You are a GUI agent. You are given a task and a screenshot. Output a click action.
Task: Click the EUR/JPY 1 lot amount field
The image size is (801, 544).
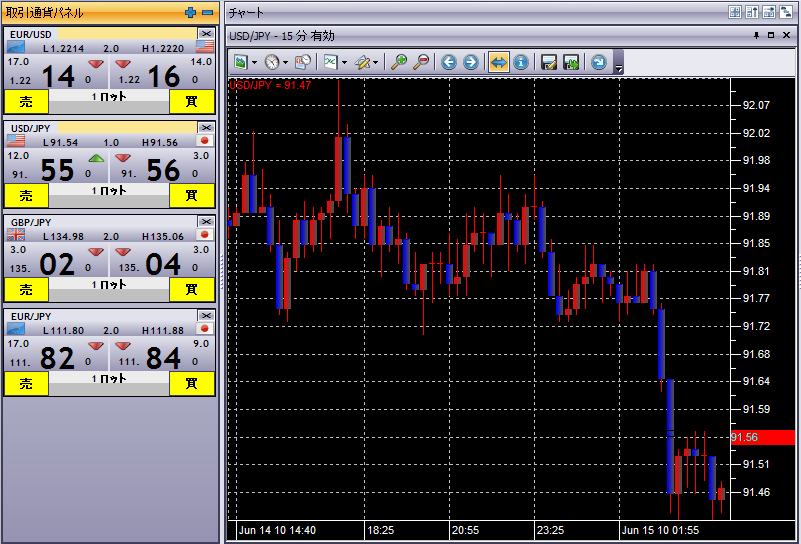[x=109, y=383]
